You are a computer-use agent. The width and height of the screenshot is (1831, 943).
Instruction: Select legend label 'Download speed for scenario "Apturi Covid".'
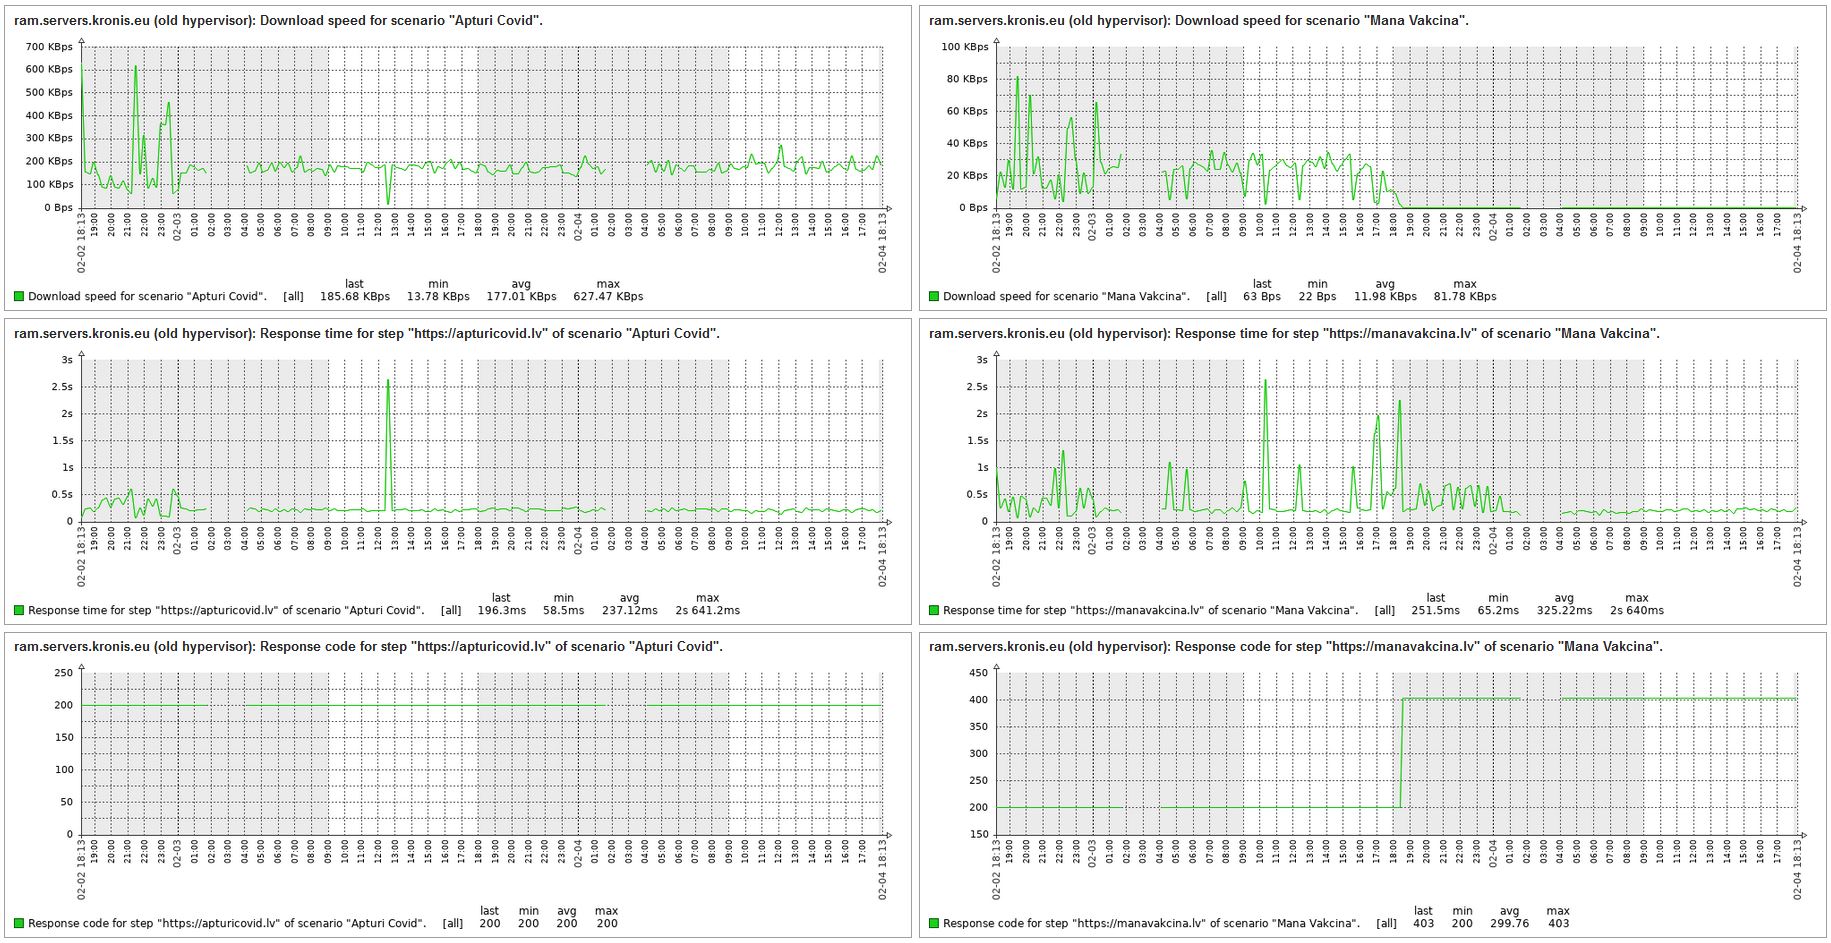tap(147, 296)
